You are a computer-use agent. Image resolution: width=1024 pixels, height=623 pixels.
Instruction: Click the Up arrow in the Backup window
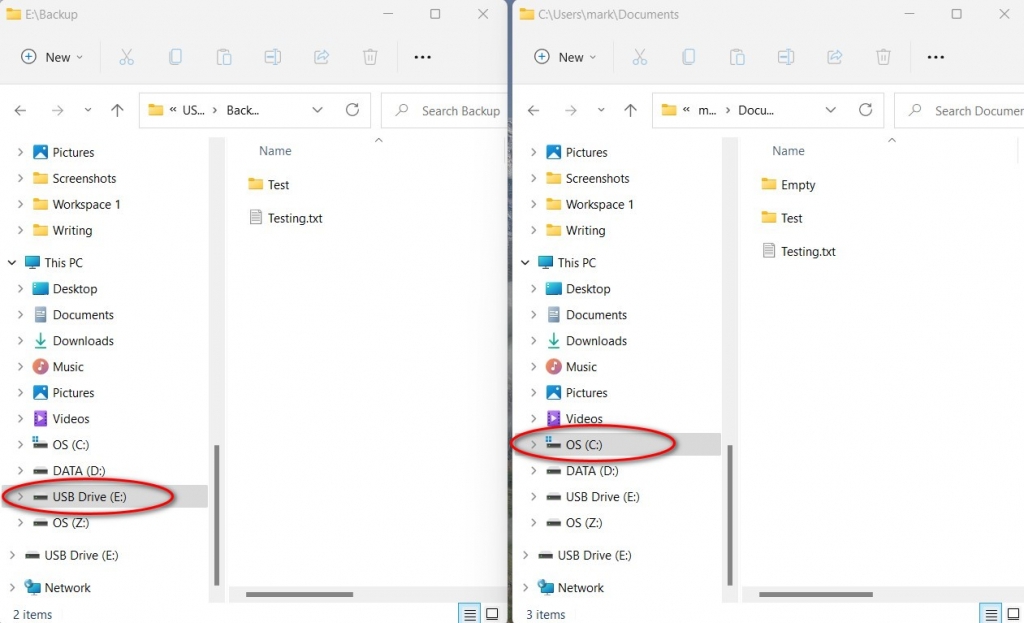(117, 110)
